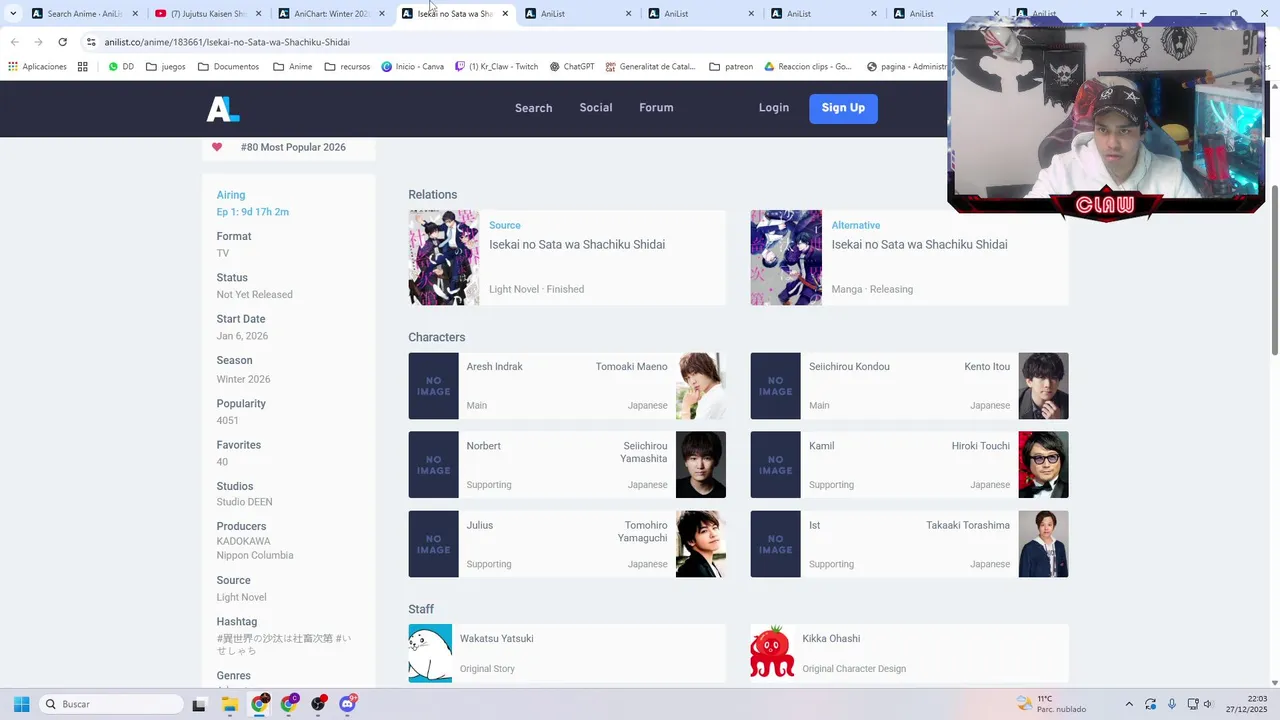Click the bookmark grid icon beside Aplicaciones

click(x=82, y=67)
